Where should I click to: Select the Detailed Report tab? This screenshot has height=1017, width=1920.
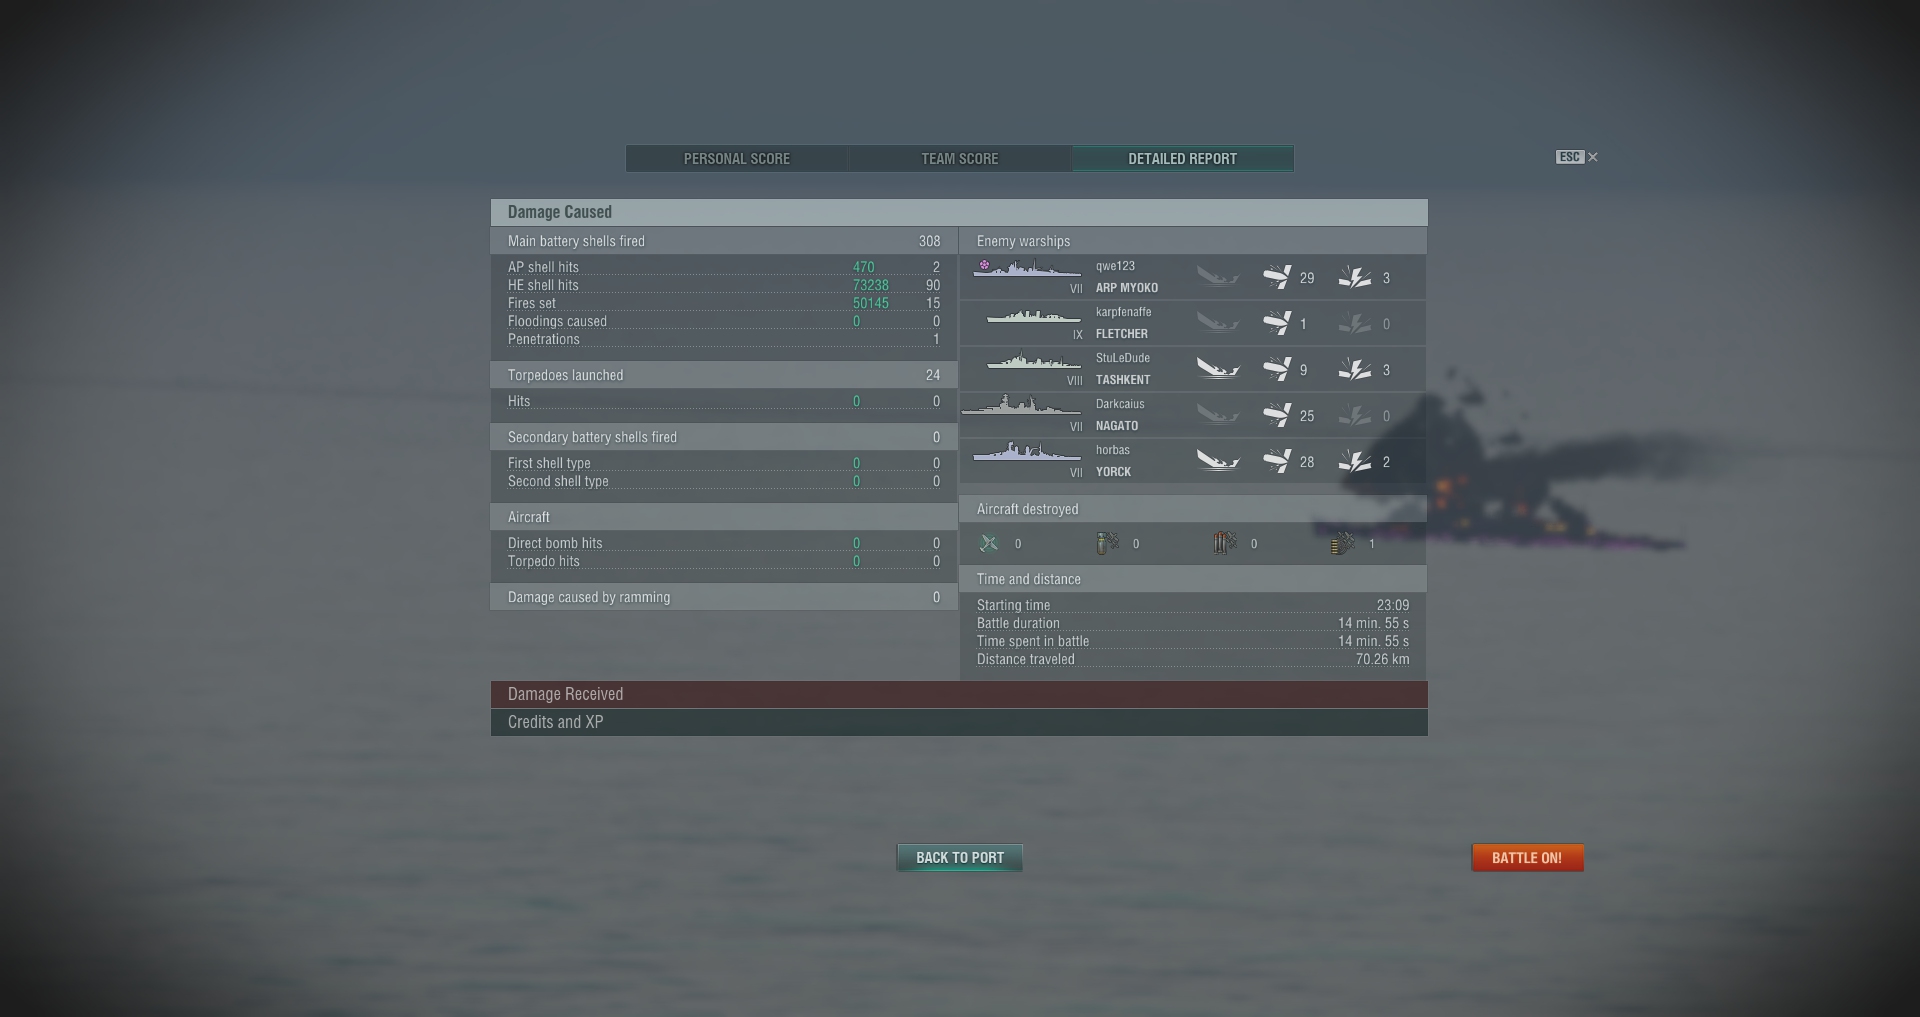[x=1183, y=159]
